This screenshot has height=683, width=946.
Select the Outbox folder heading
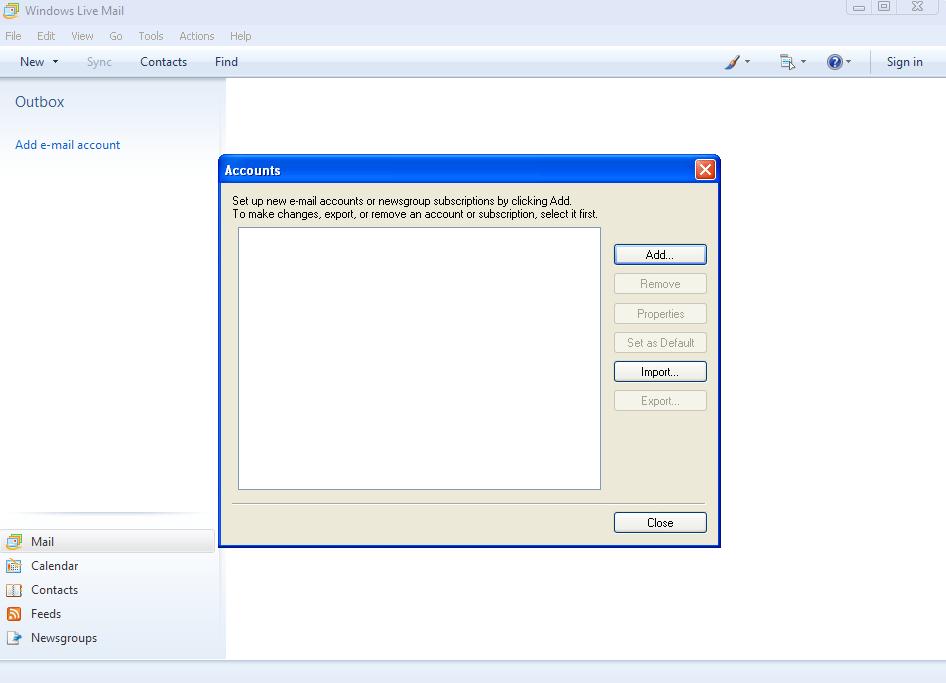click(x=40, y=102)
